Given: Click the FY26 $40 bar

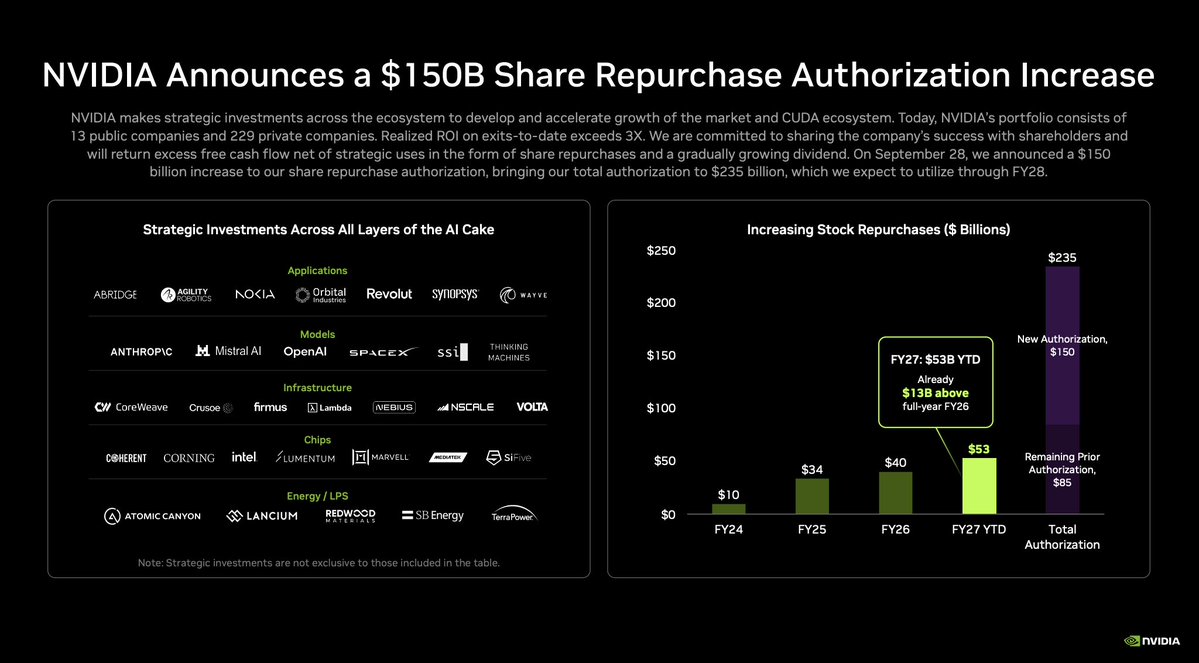Looking at the screenshot, I should [x=895, y=492].
